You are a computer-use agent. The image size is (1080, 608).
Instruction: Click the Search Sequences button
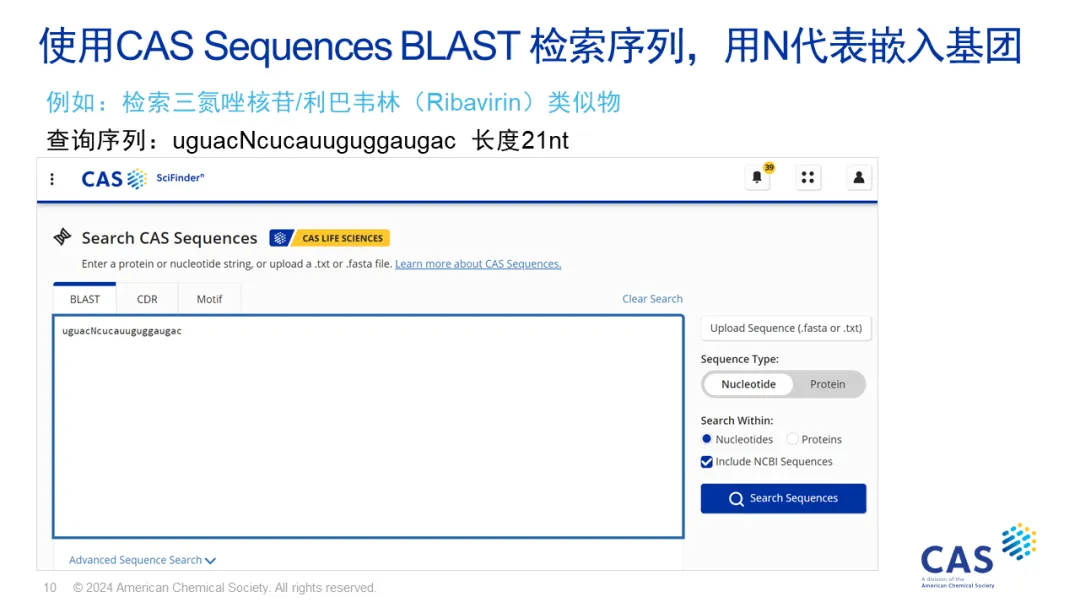click(783, 499)
